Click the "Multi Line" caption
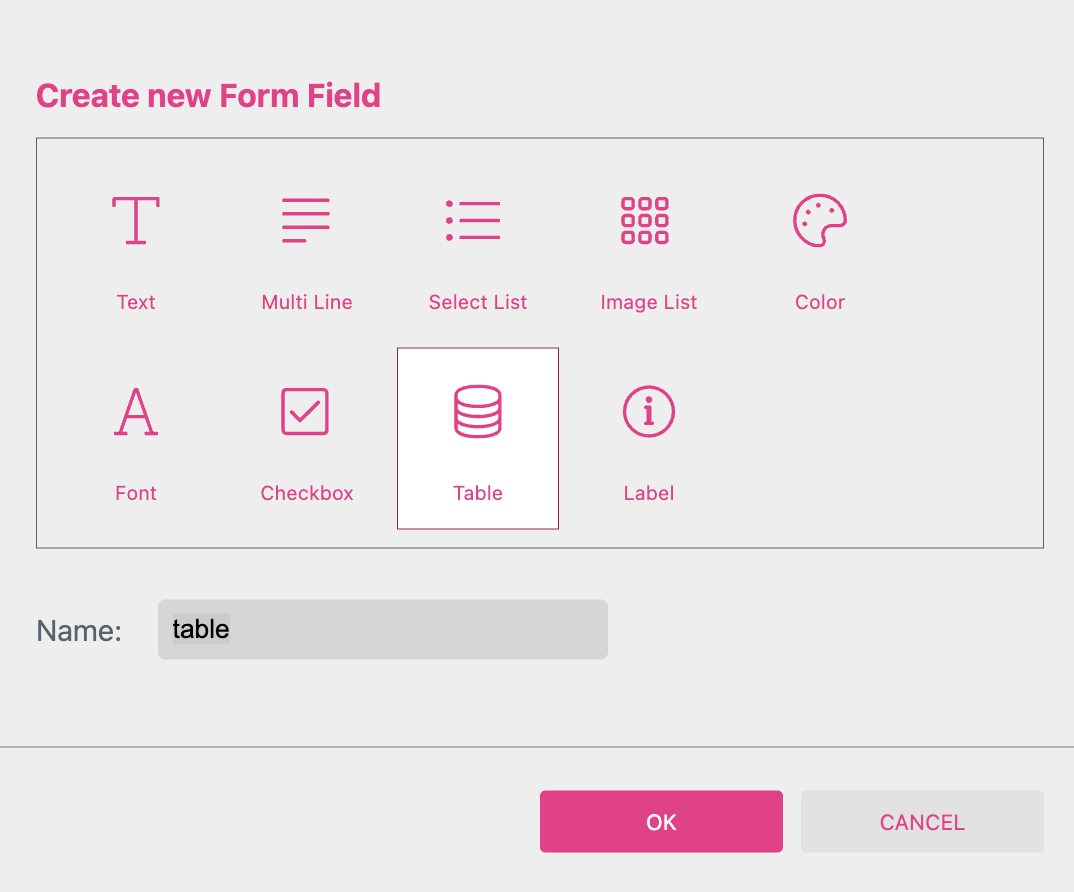Image resolution: width=1074 pixels, height=892 pixels. coord(307,302)
